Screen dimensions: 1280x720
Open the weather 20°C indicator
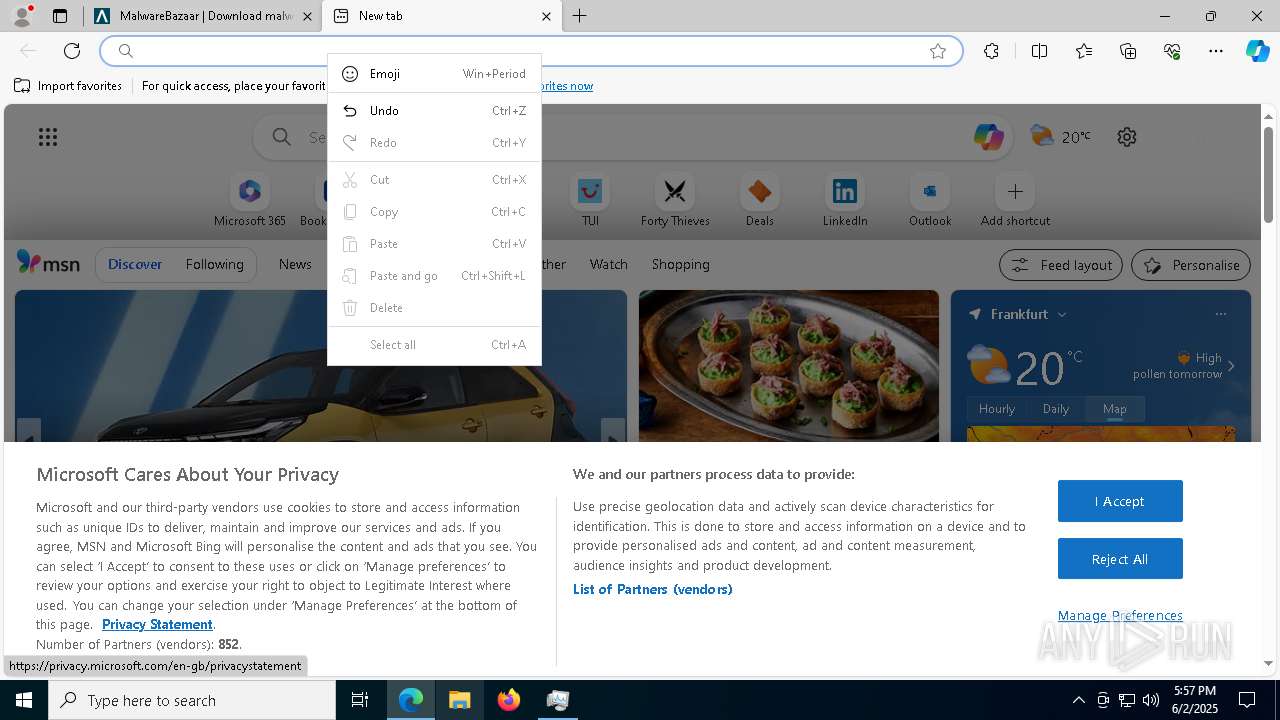point(1061,136)
